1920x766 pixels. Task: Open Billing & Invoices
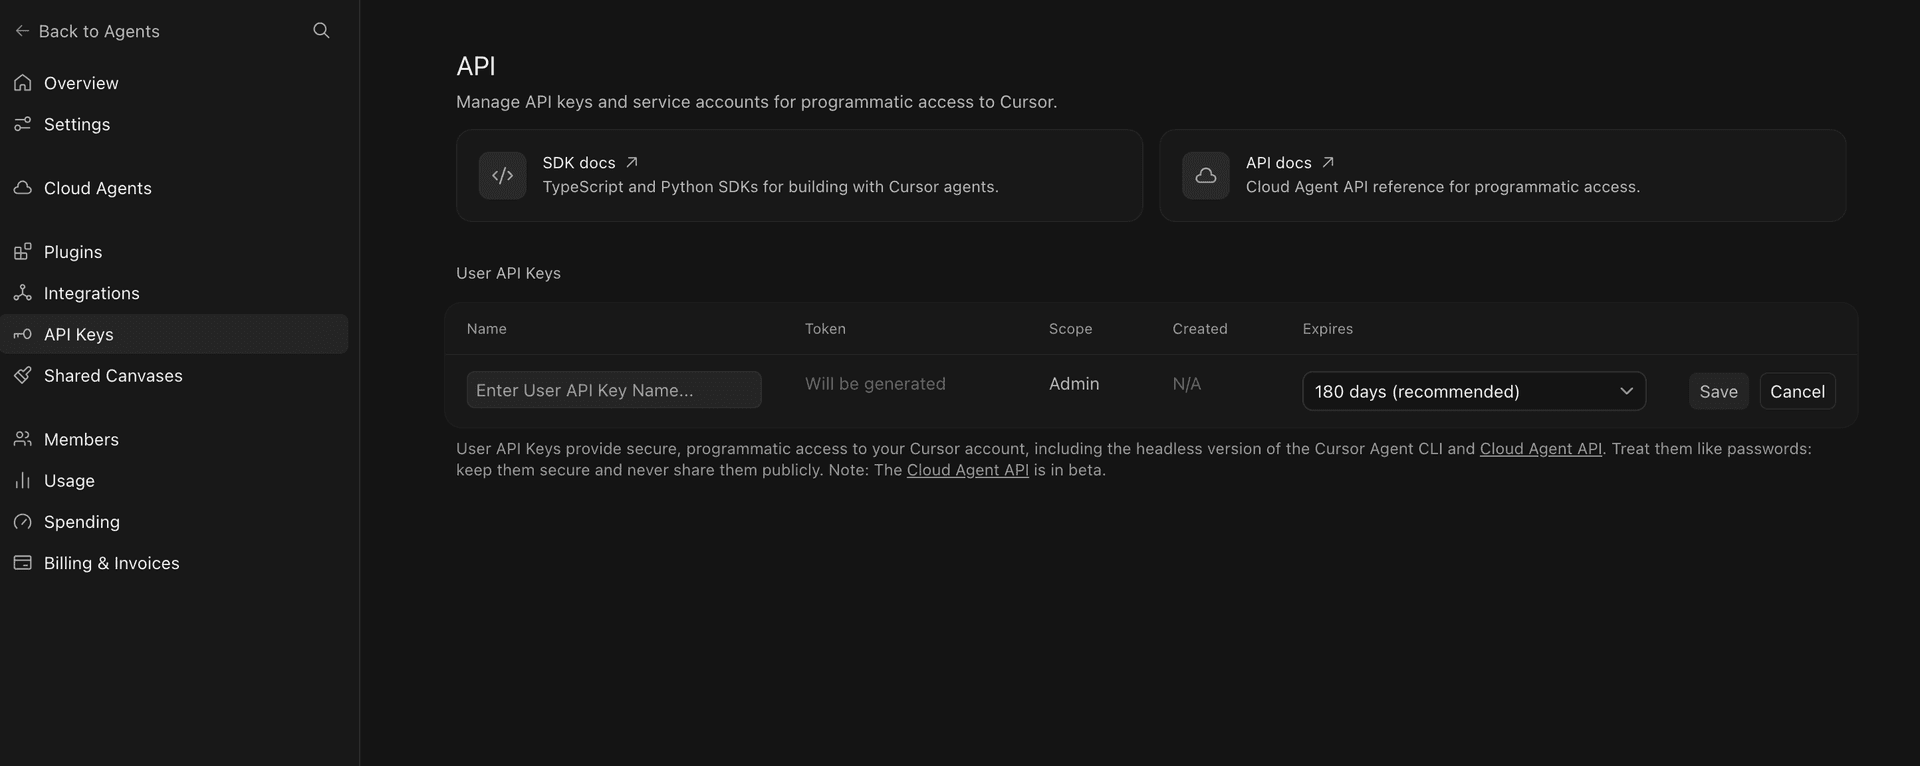coord(174,563)
